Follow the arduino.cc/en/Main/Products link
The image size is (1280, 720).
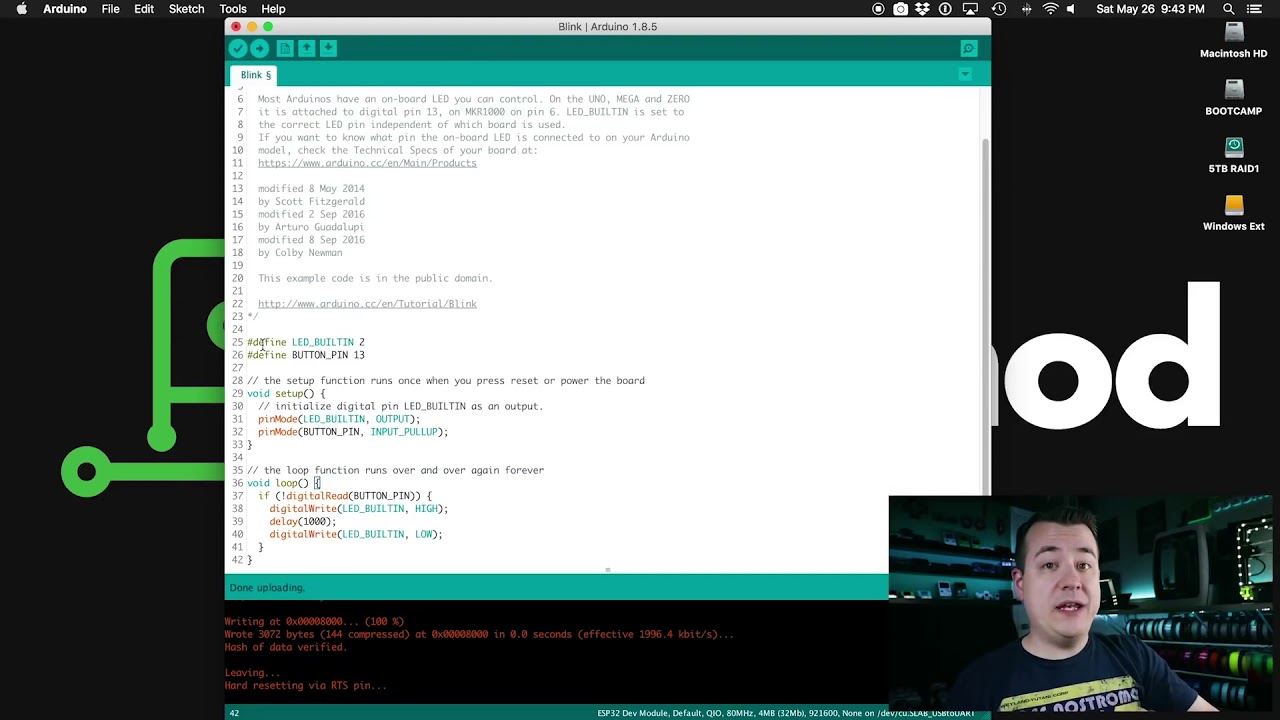click(367, 163)
